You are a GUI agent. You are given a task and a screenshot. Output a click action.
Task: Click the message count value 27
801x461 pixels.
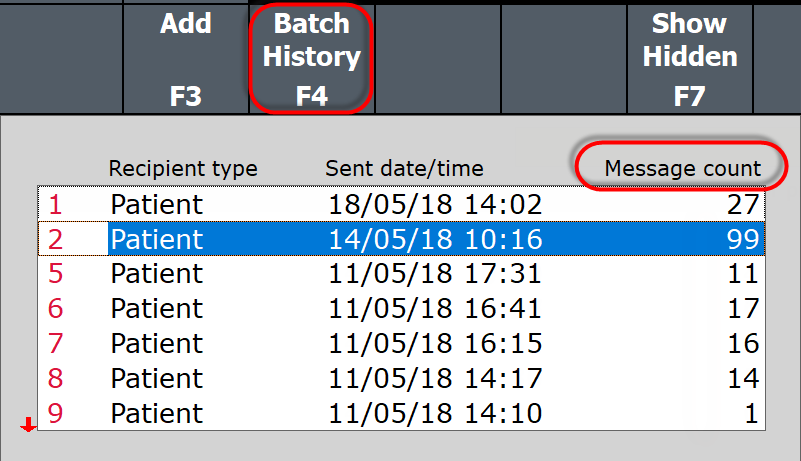[745, 205]
